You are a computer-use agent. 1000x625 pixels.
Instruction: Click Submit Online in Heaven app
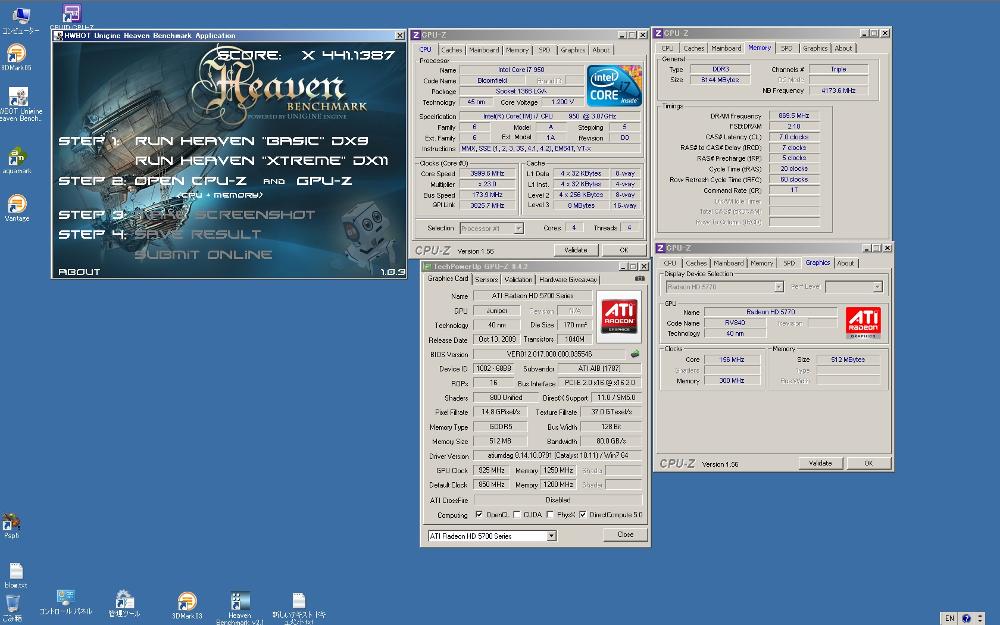(203, 254)
